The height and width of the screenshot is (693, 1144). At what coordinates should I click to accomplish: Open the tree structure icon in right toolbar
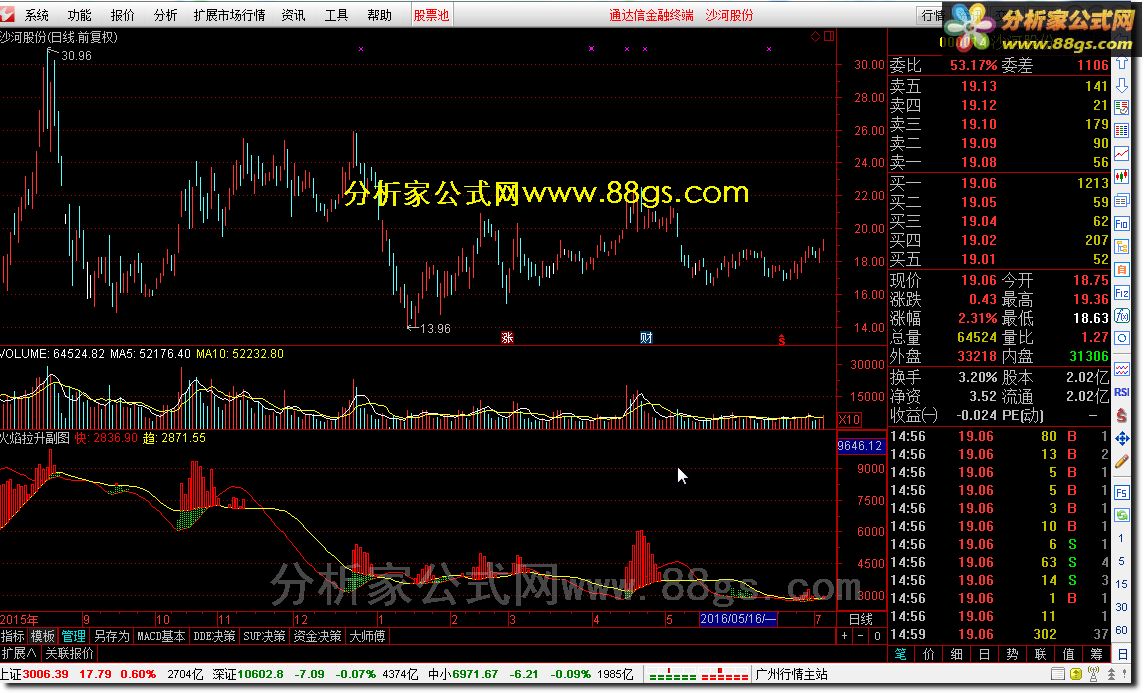coord(1121,246)
